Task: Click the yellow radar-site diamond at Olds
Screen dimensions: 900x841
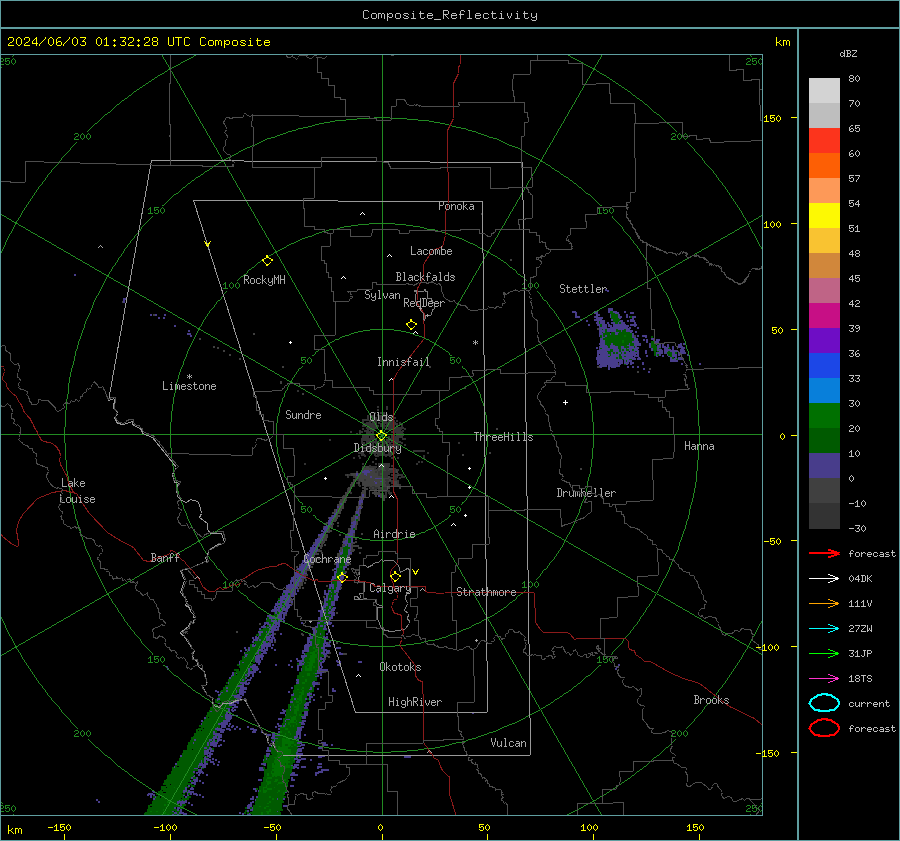Action: 381,436
